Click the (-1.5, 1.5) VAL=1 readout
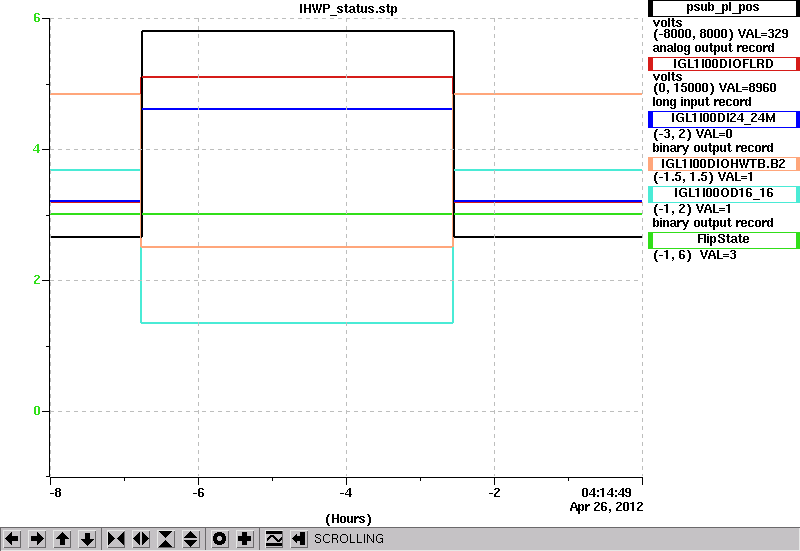Screen dimensions: 800x551 pos(703,177)
